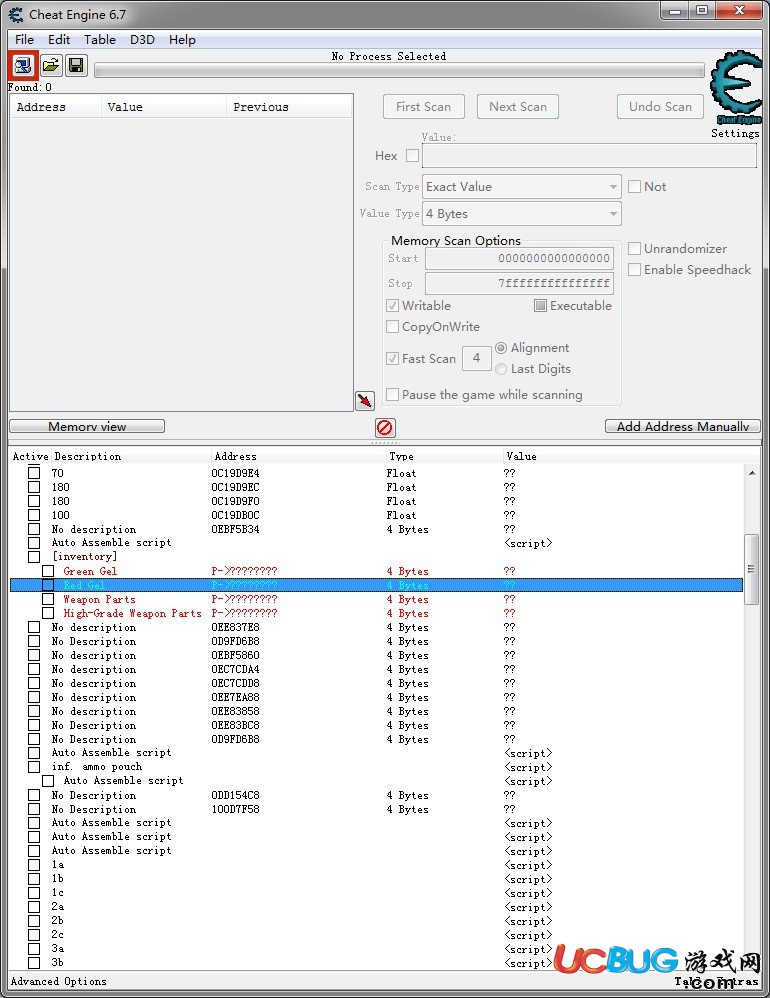Click the save table floppy icon
Viewport: 770px width, 998px height.
tap(76, 65)
